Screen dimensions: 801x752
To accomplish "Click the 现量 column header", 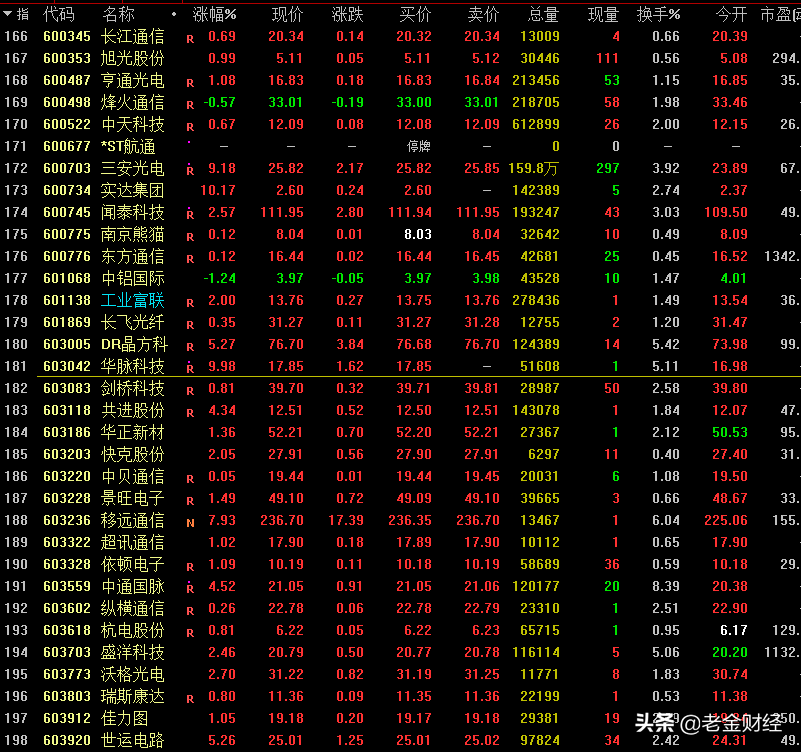I will pos(603,14).
